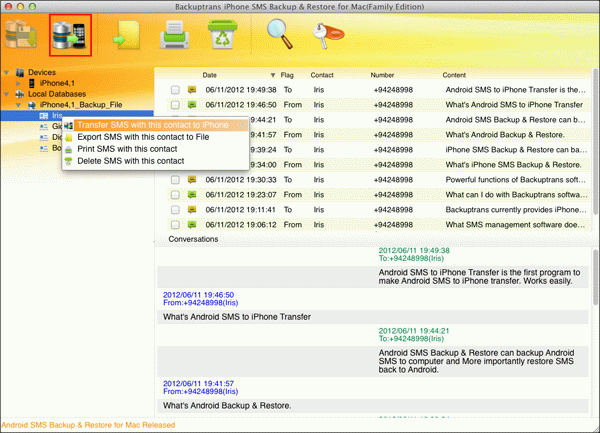Click the Local Databases icon in sidebar

point(20,94)
